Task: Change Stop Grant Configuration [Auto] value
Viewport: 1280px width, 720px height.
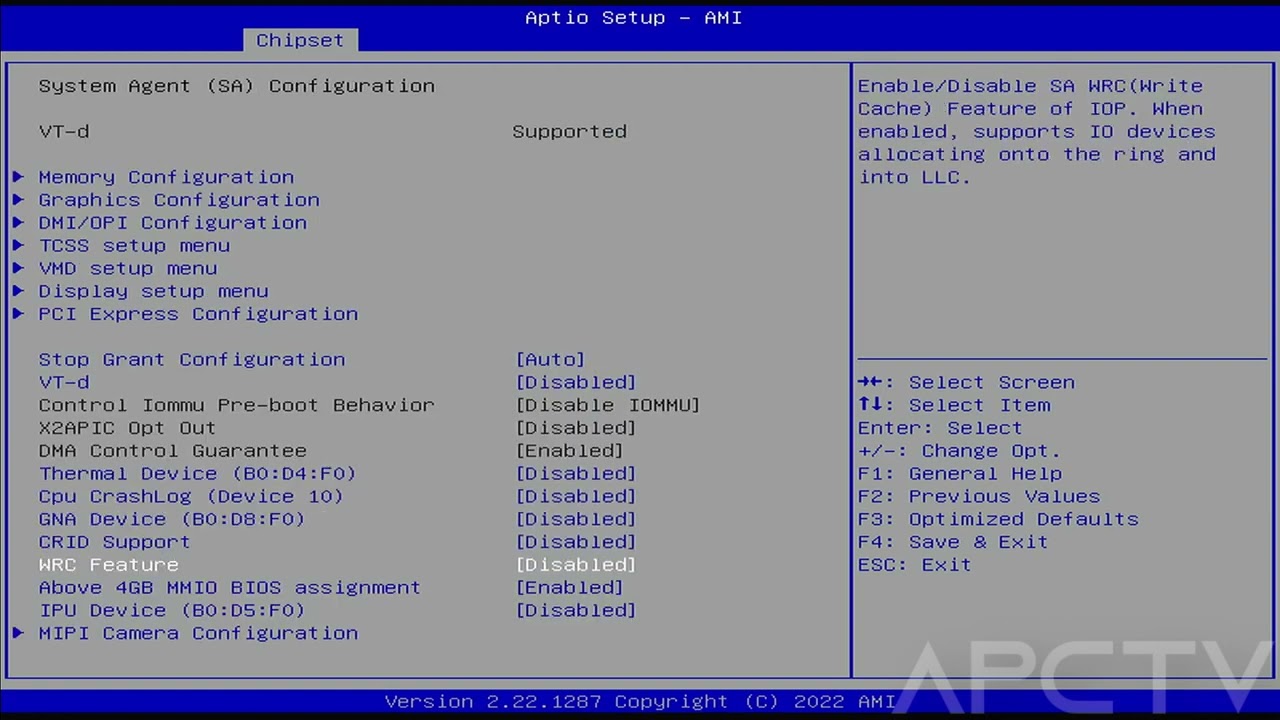Action: point(550,359)
